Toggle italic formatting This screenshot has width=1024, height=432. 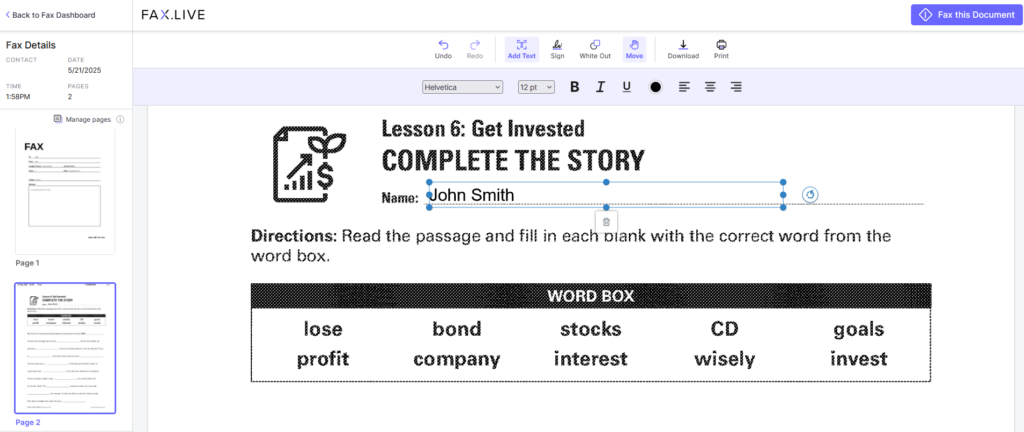pyautogui.click(x=600, y=87)
